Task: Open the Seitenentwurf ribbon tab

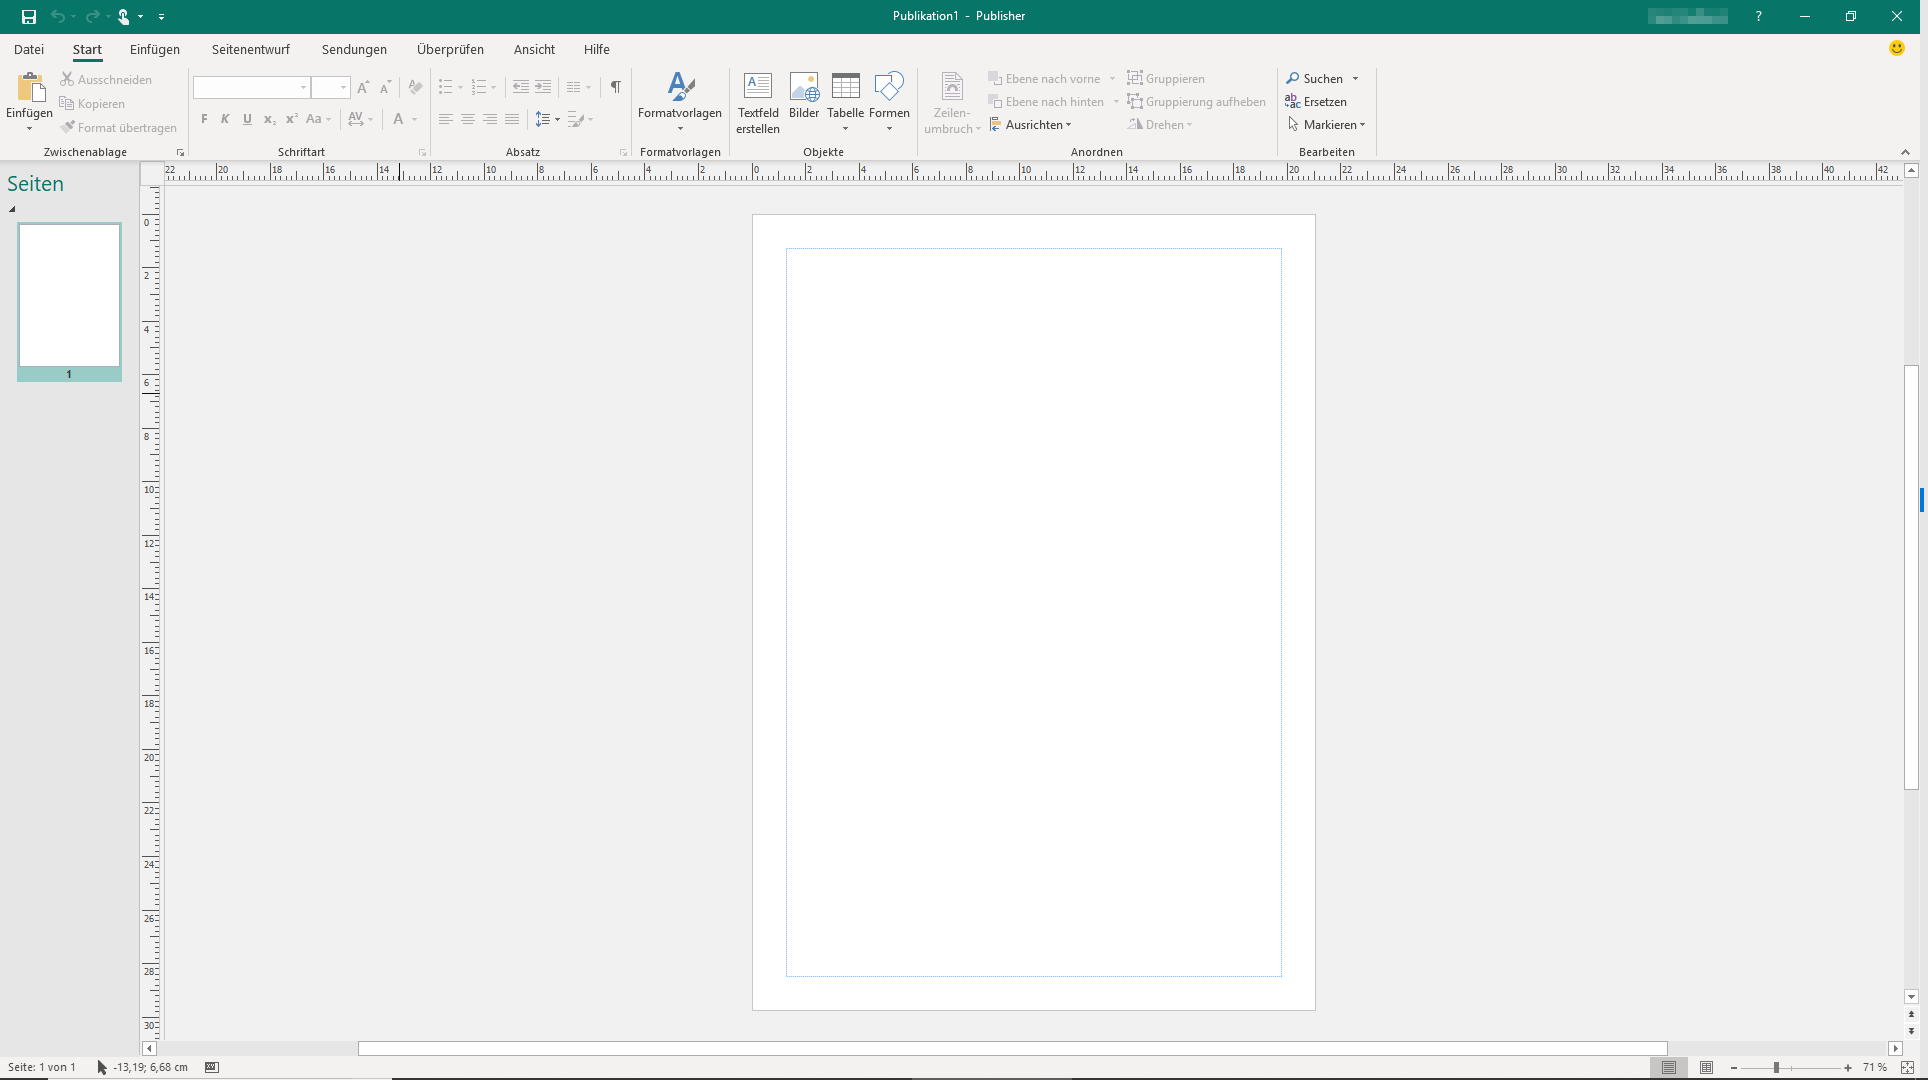Action: [250, 49]
